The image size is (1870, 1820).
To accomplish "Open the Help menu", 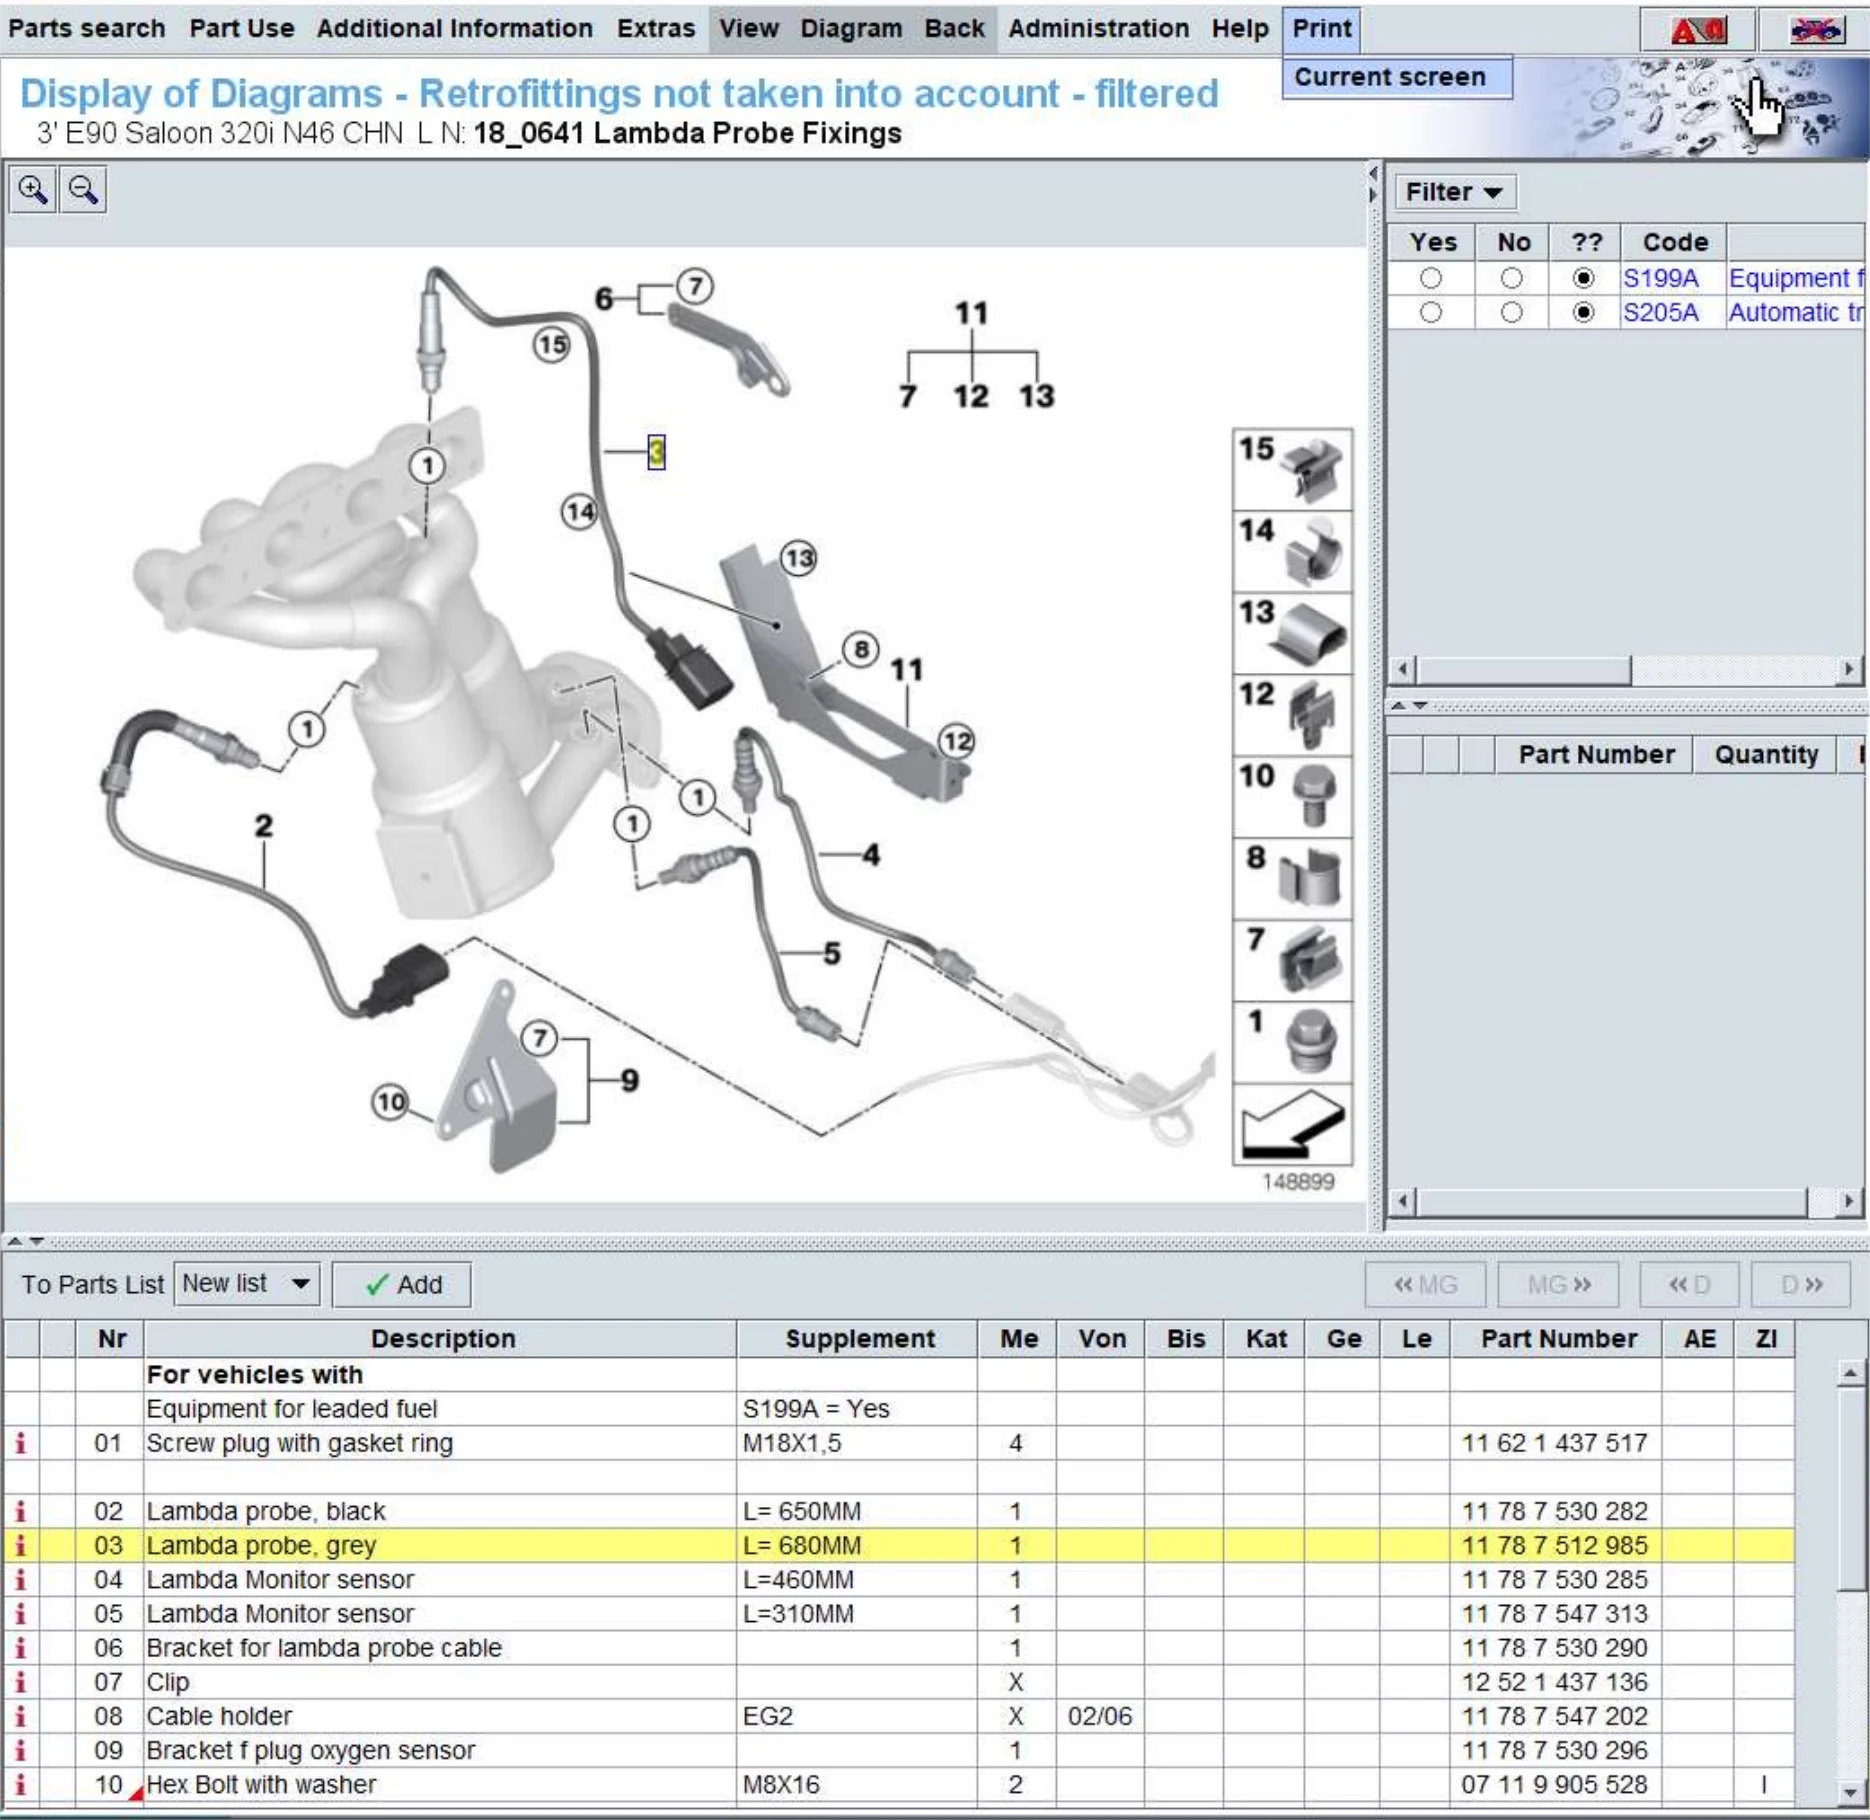I will point(1240,28).
